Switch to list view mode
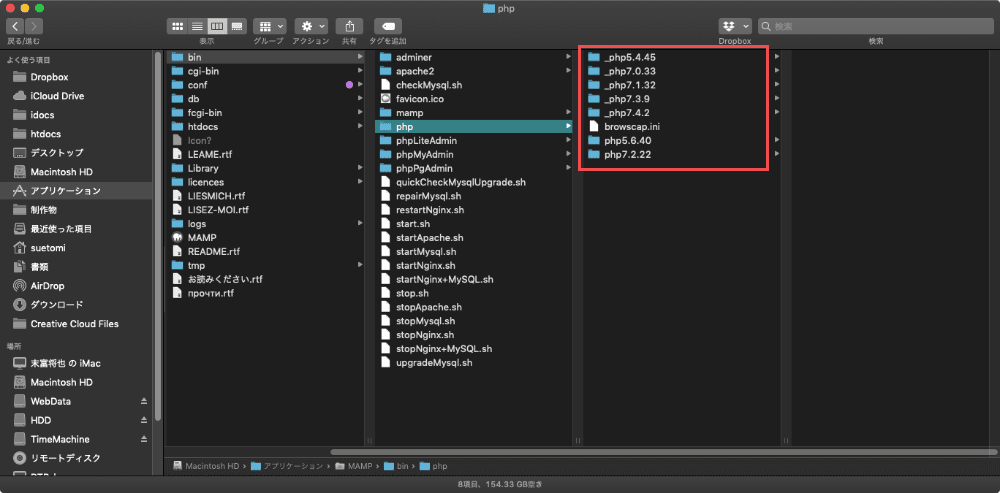Viewport: 1000px width, 493px height. pos(197,26)
